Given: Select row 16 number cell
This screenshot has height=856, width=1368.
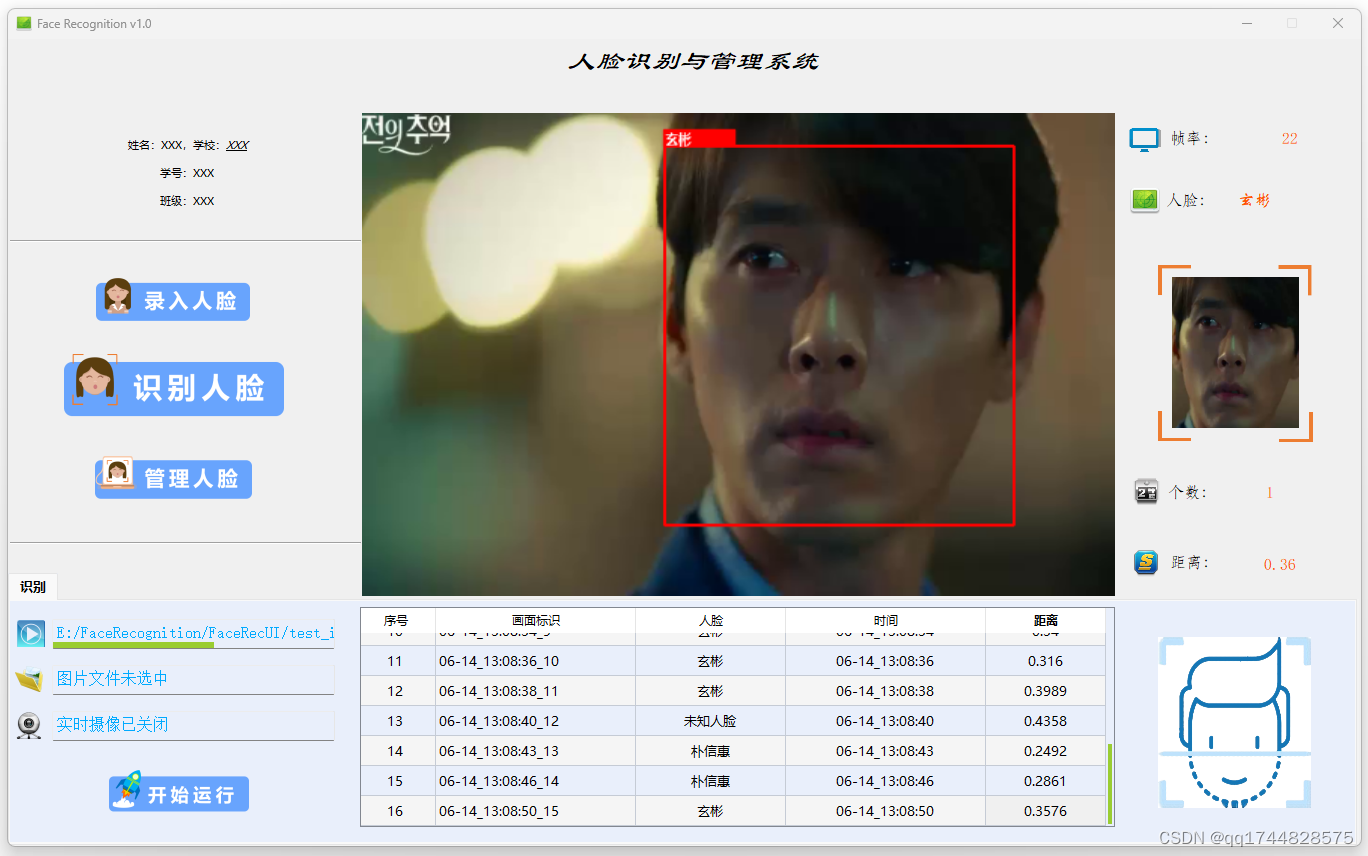Looking at the screenshot, I should point(396,811).
